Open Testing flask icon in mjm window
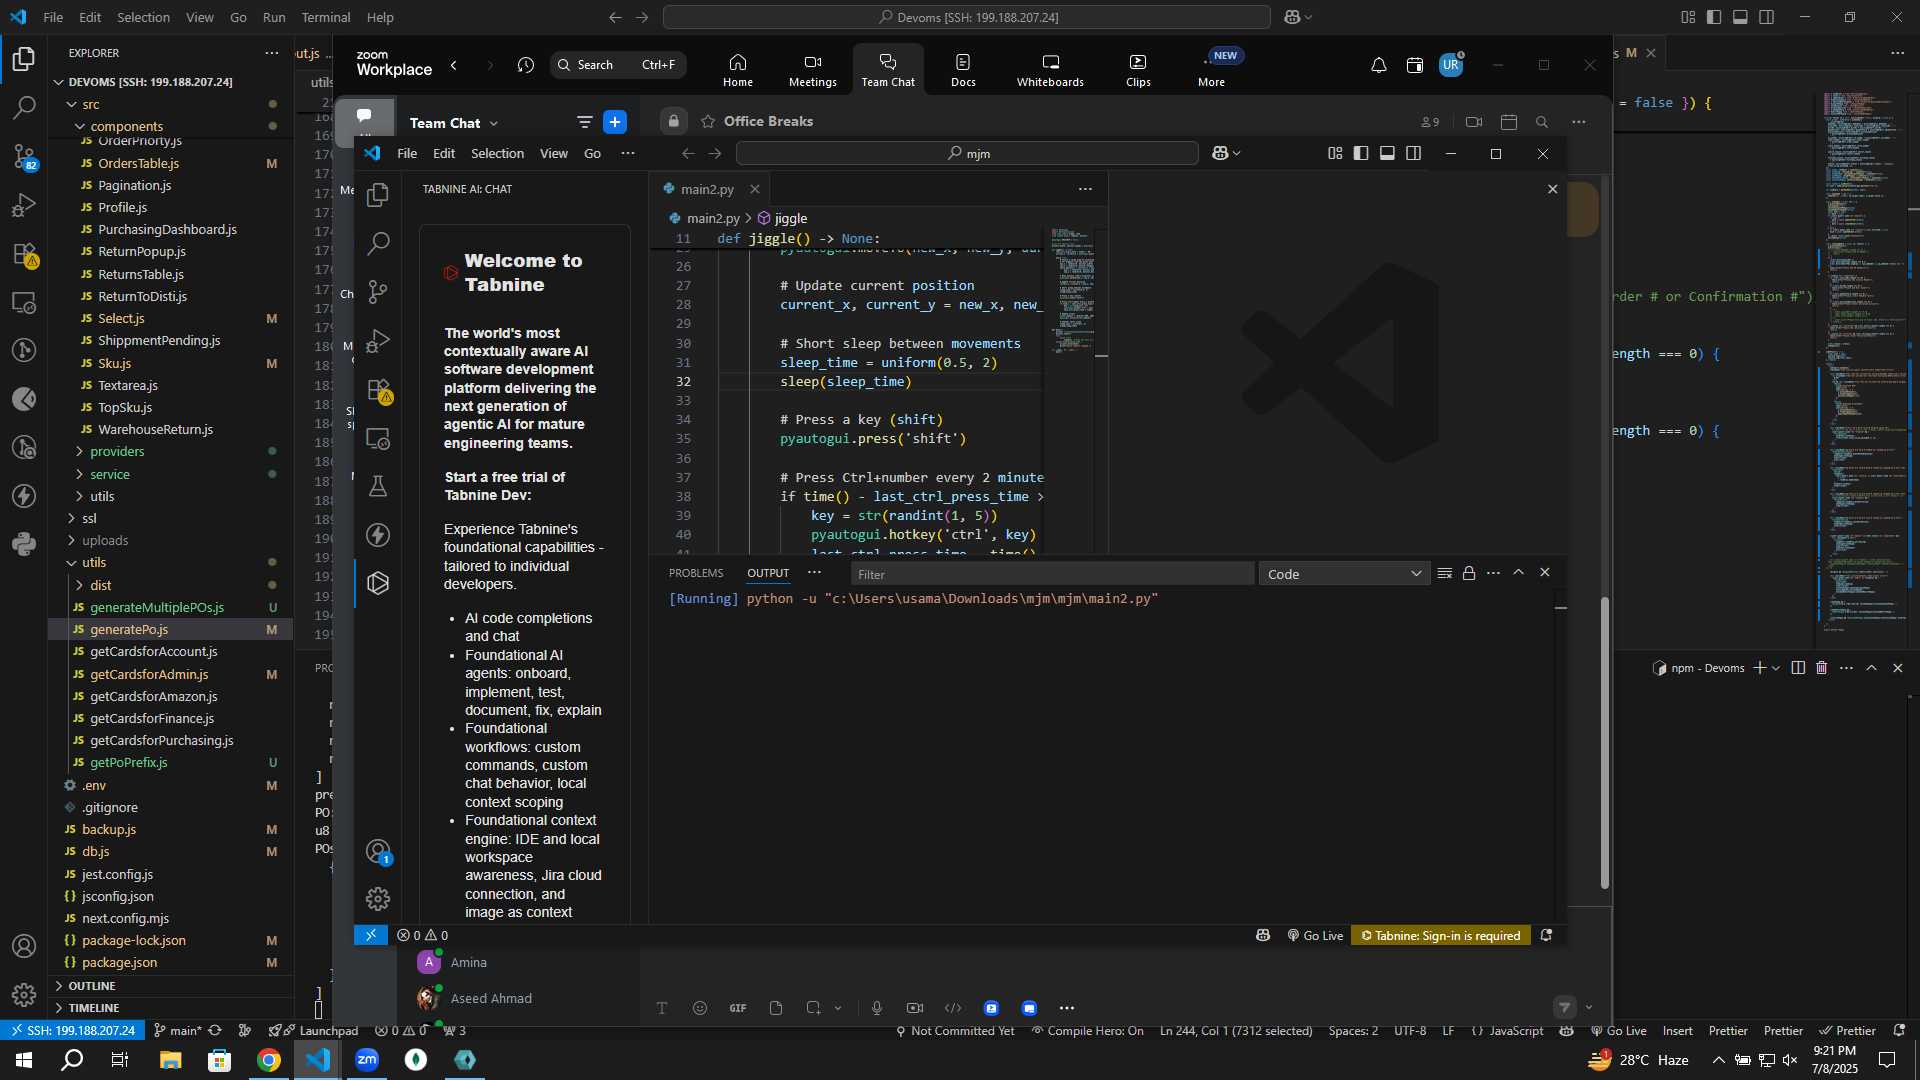This screenshot has width=1920, height=1080. (378, 486)
